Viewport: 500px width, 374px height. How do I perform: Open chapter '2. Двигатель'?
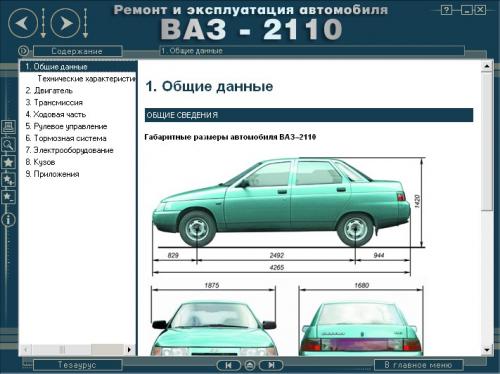[x=49, y=91]
